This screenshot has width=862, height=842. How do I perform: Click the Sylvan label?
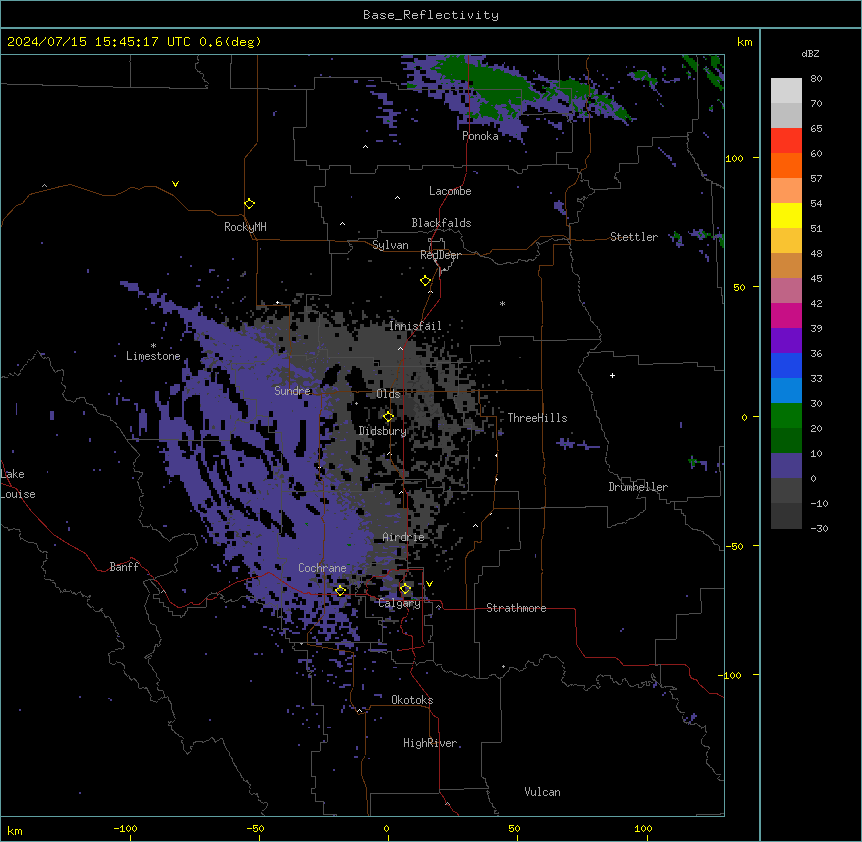[390, 245]
